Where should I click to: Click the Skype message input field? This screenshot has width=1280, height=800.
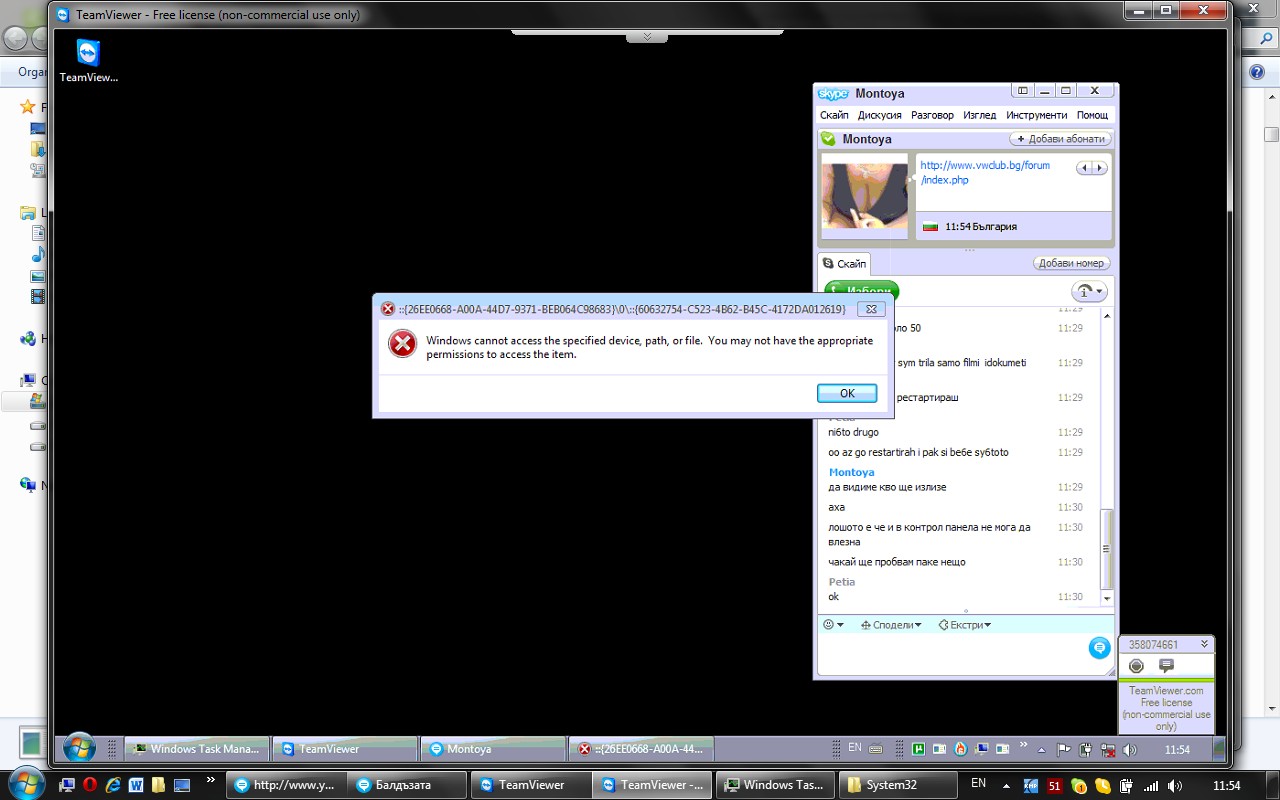coord(951,654)
